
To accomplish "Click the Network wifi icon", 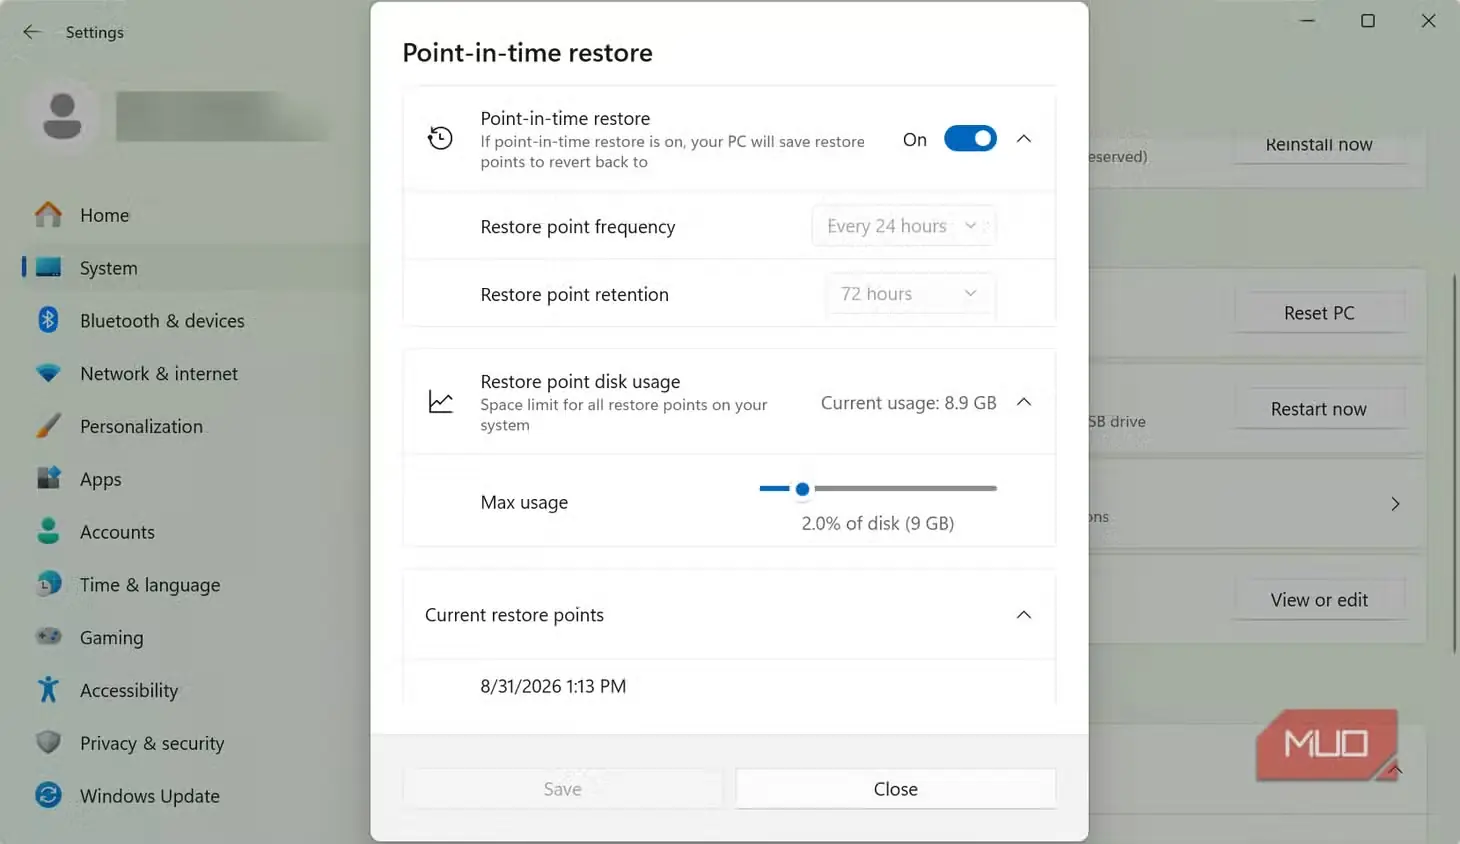I will pos(48,373).
